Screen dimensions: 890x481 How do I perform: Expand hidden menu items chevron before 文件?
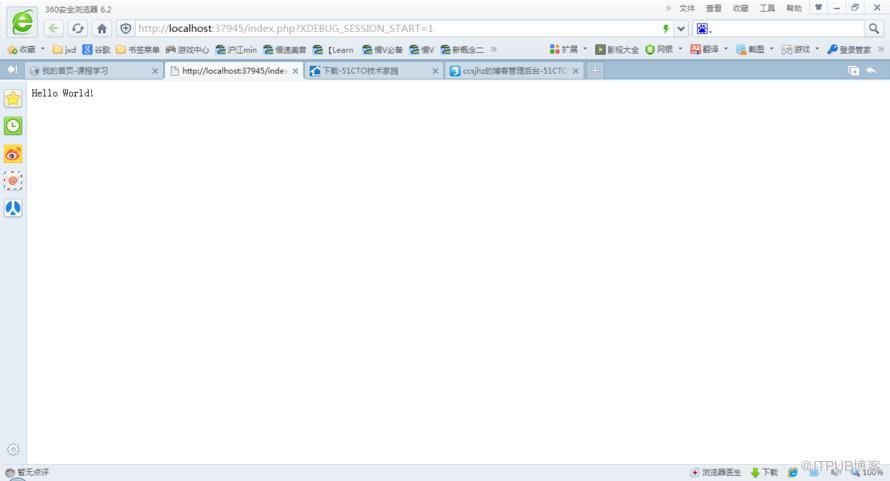[668, 8]
